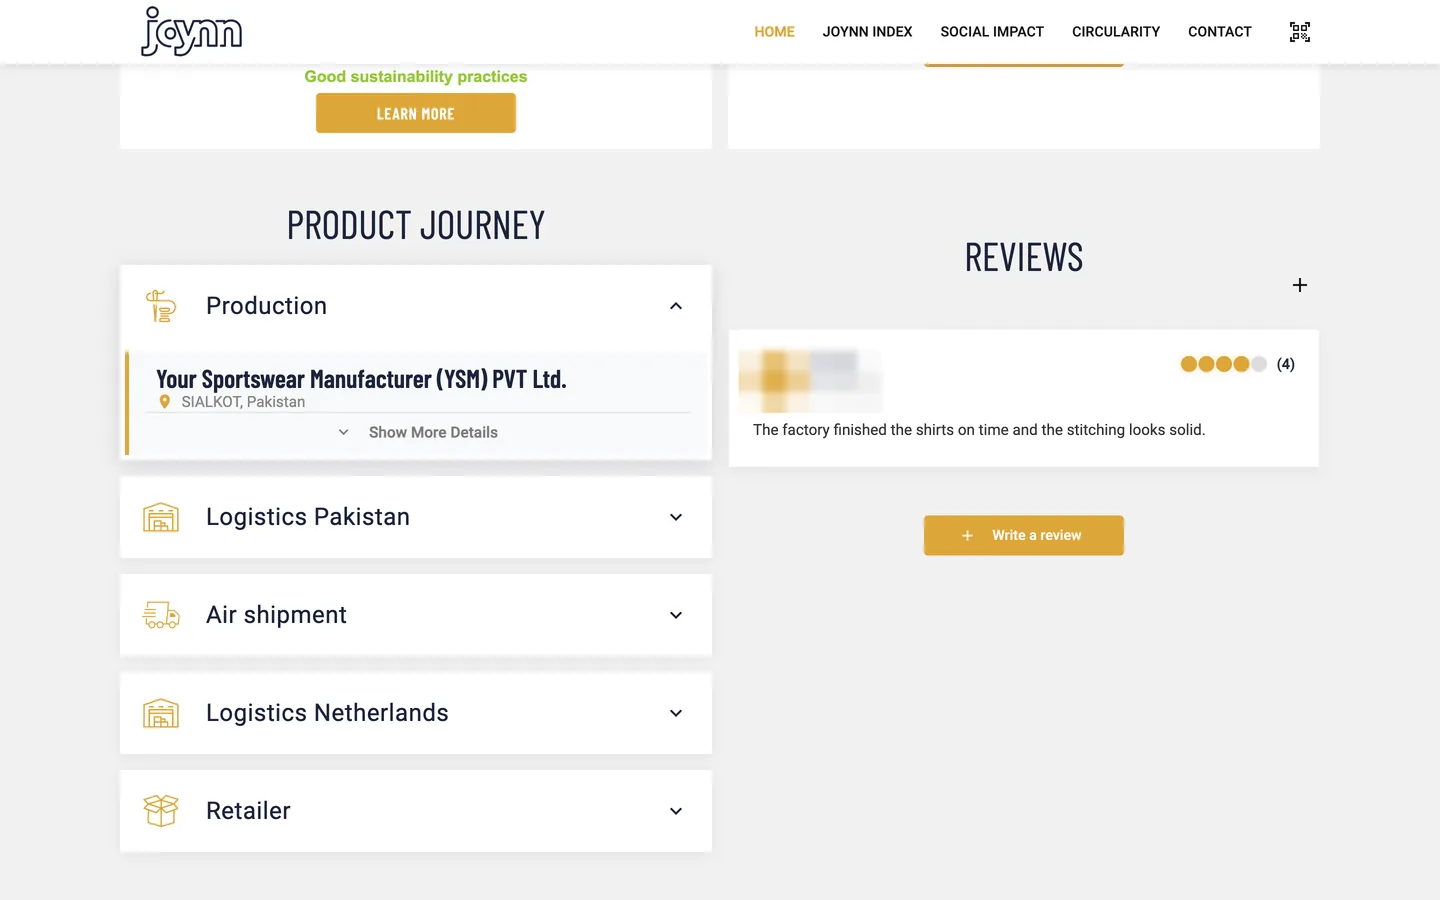
Task: Open the Joynn Index menu item
Action: tap(867, 32)
